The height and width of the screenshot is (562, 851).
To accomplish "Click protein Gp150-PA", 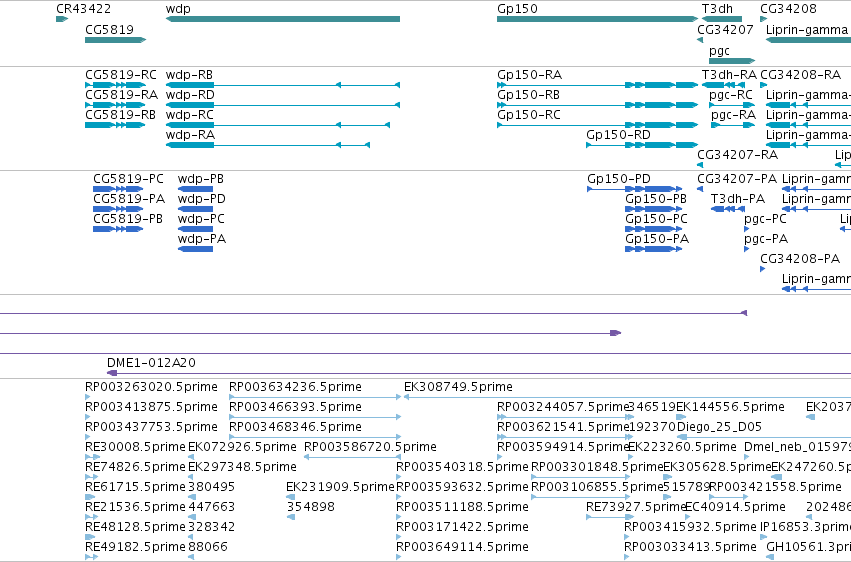I will pyautogui.click(x=654, y=249).
